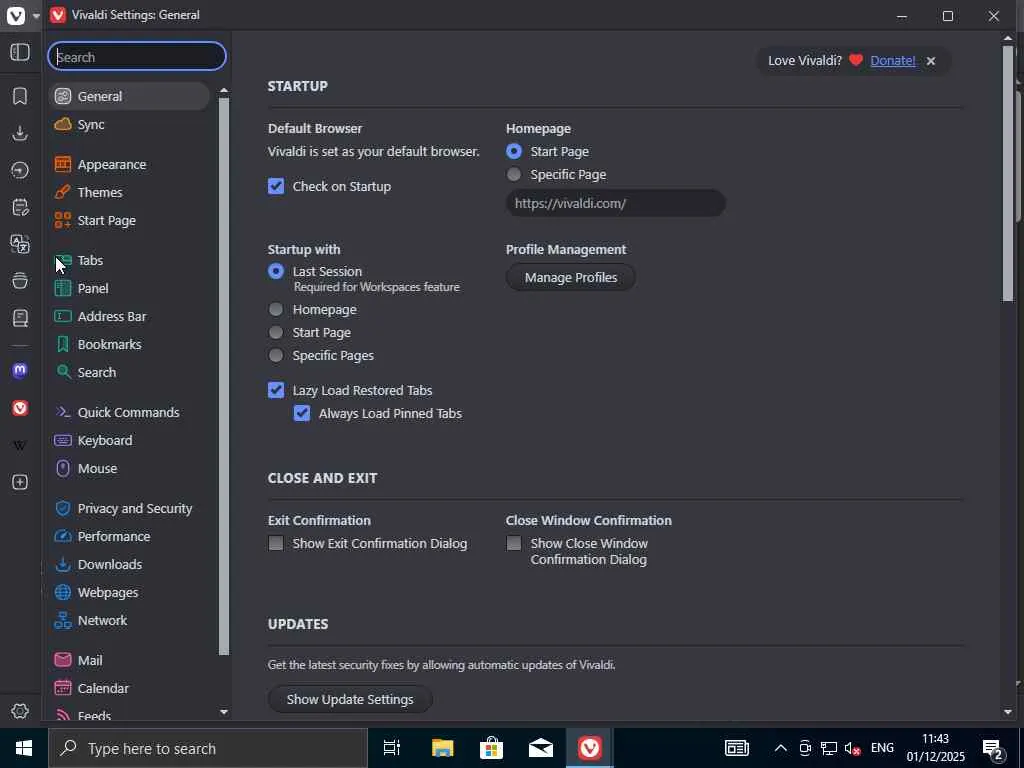Open the action center notifications icon
The height and width of the screenshot is (768, 1024).
(993, 749)
